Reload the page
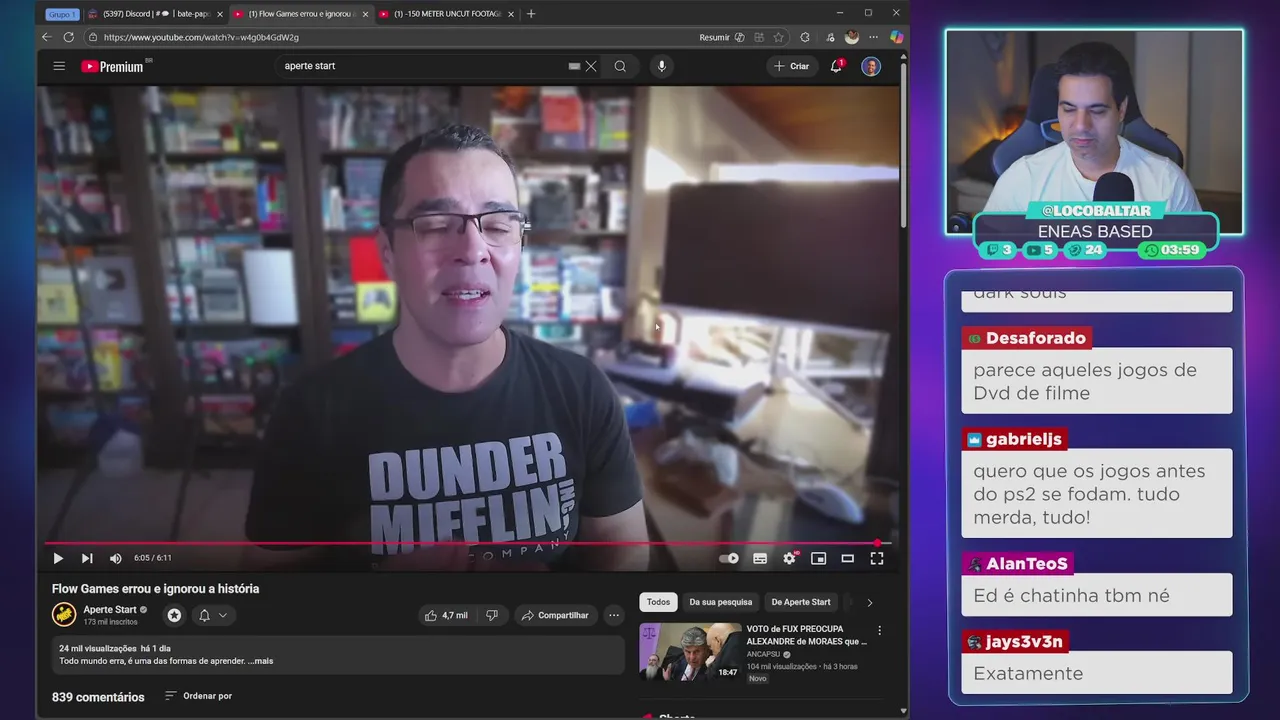This screenshot has width=1280, height=720. (x=68, y=37)
